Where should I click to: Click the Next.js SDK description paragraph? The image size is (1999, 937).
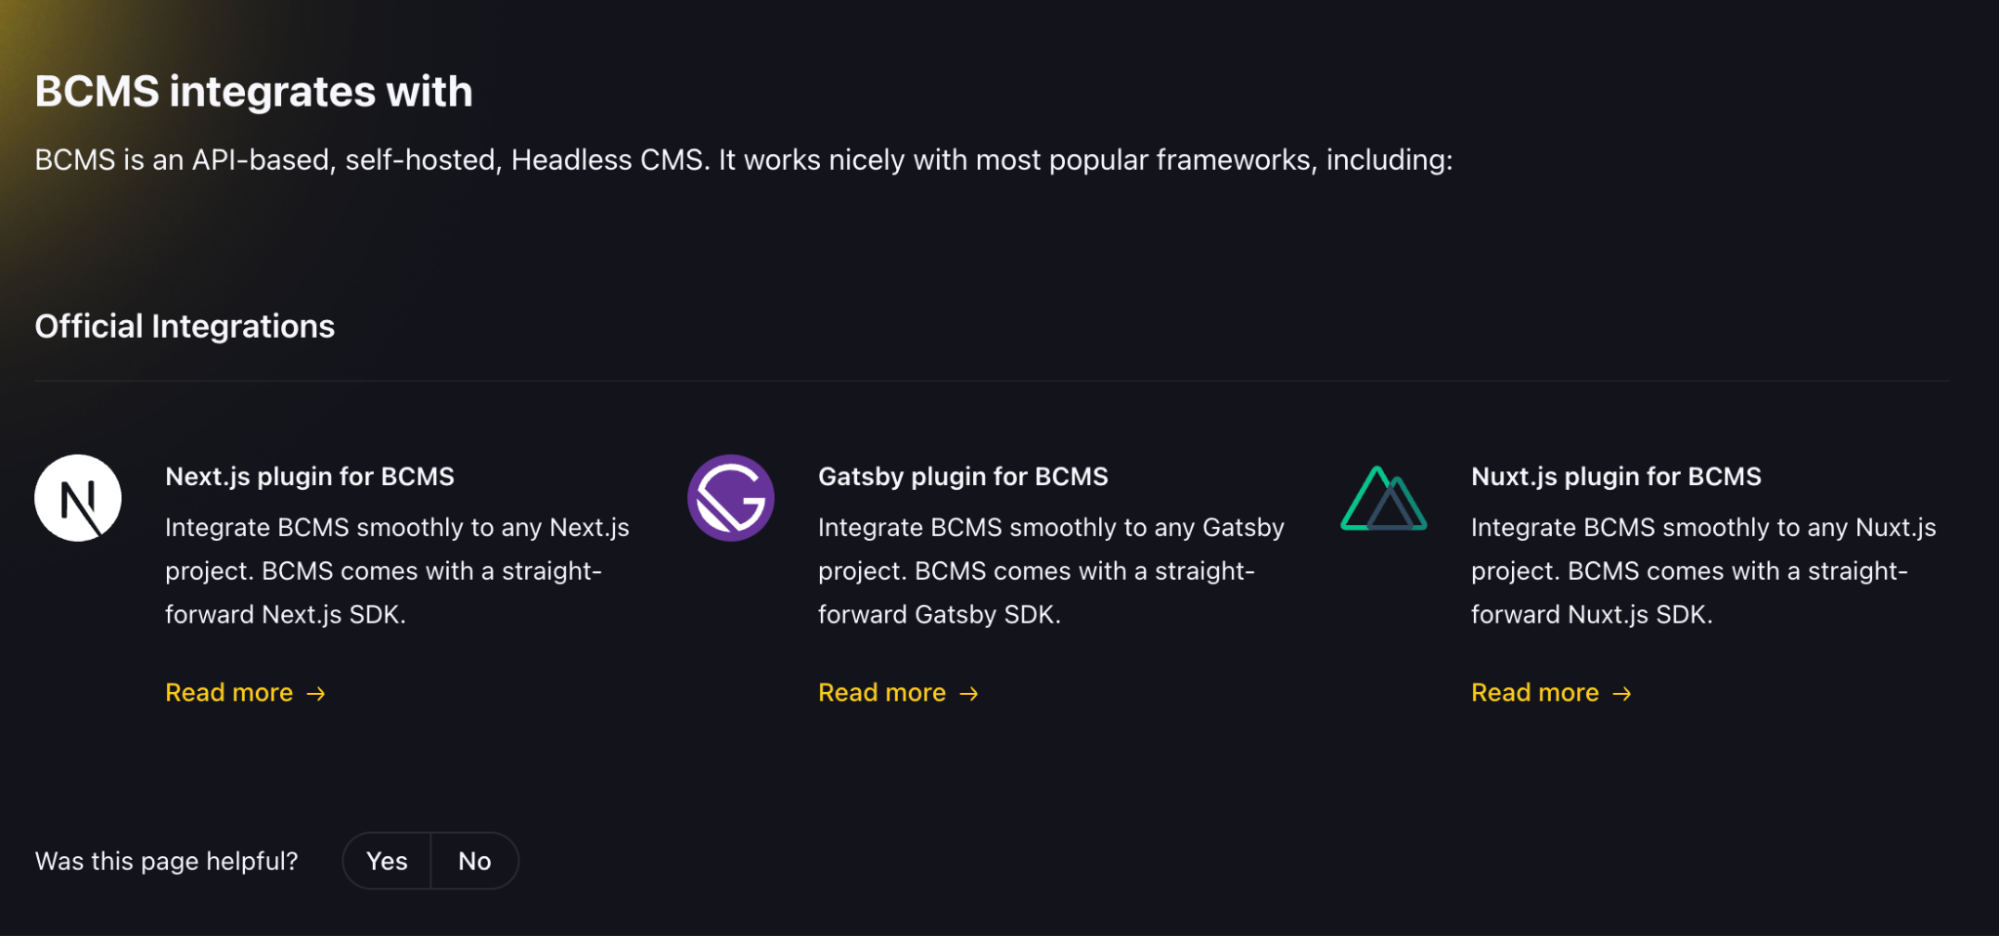click(x=397, y=571)
